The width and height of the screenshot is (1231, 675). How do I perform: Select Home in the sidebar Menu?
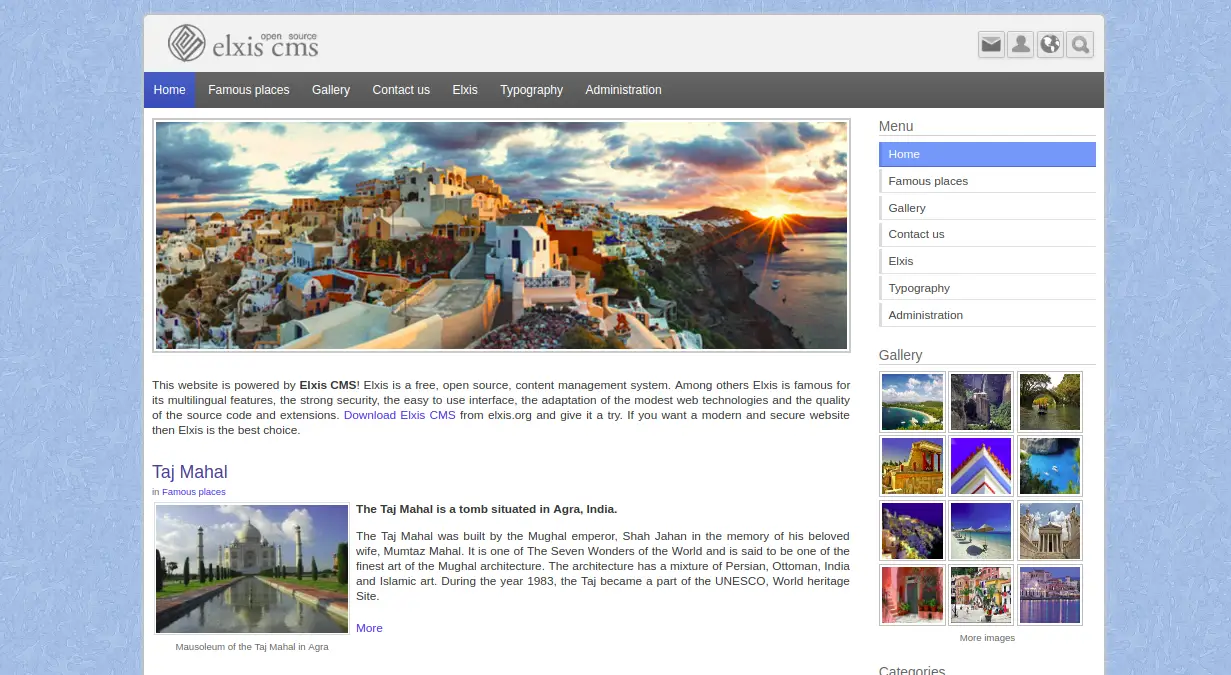click(x=987, y=154)
